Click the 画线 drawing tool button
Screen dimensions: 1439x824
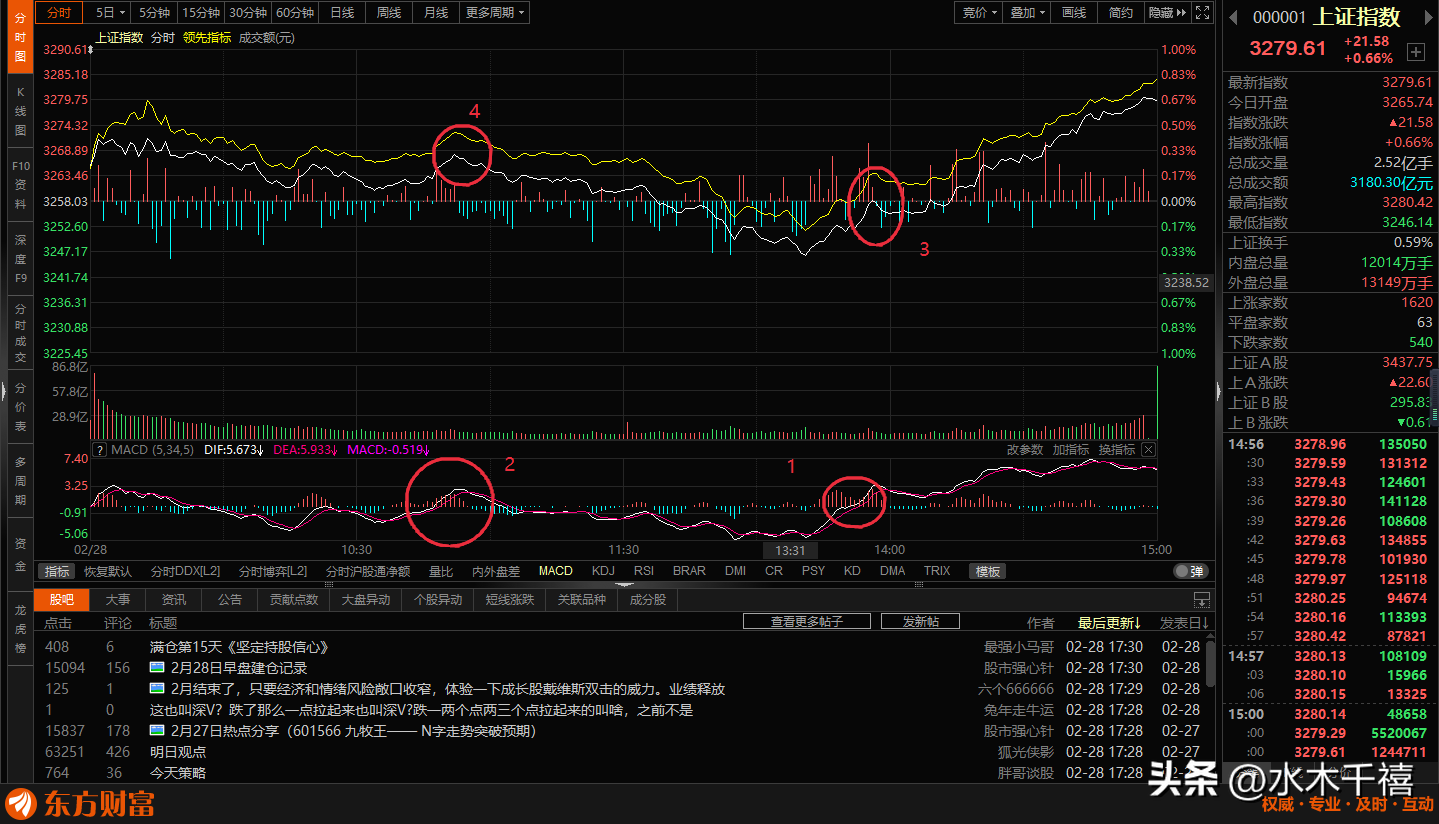pyautogui.click(x=1074, y=13)
